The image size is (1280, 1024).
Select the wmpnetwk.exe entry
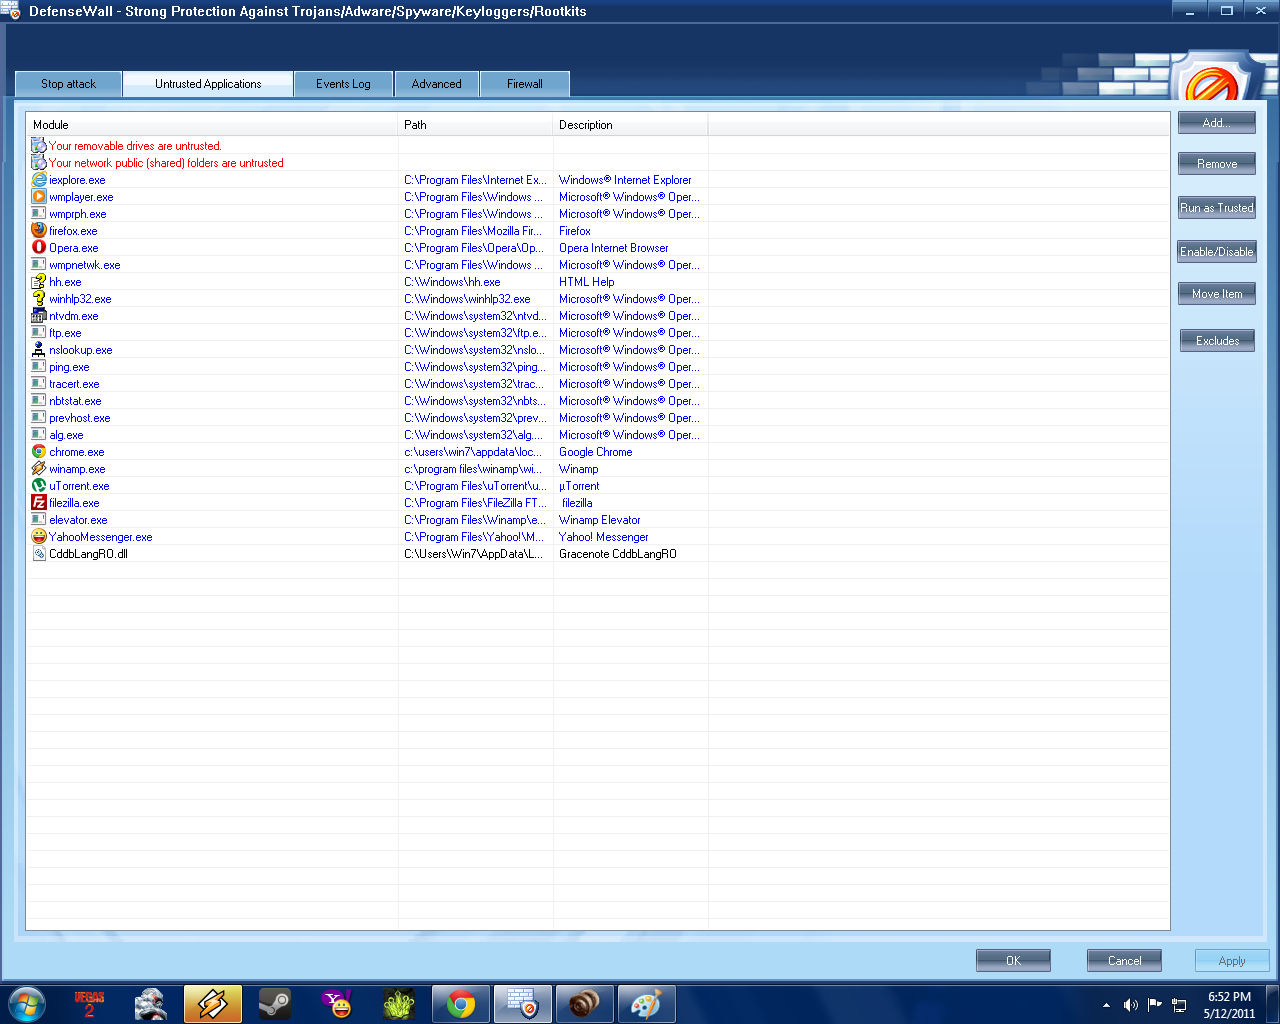point(85,265)
